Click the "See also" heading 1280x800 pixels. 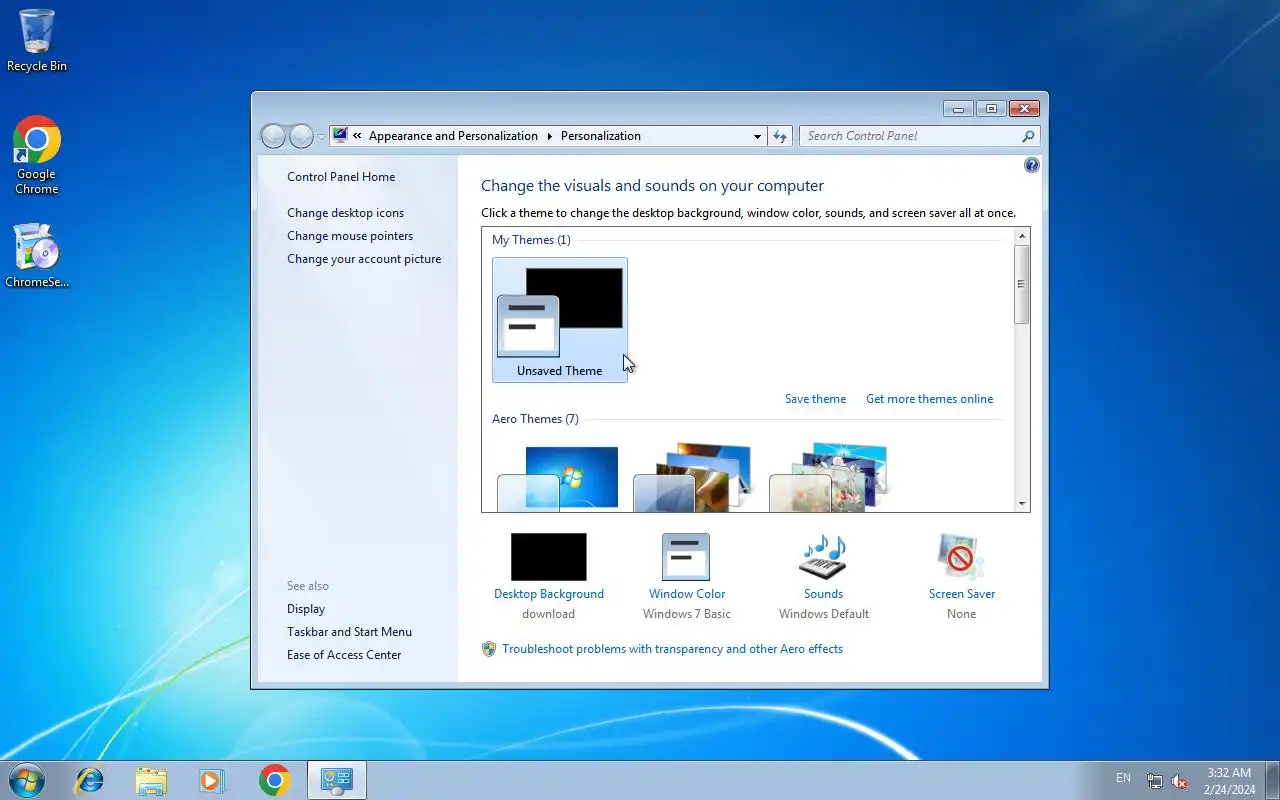308,586
